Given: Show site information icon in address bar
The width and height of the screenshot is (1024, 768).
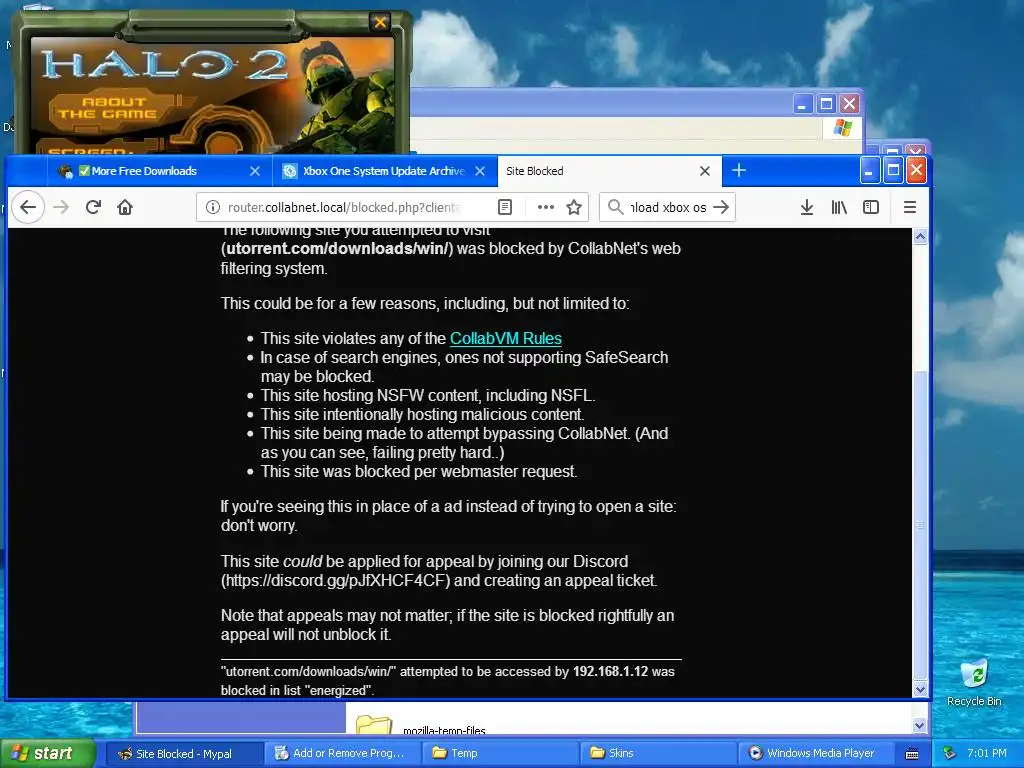Looking at the screenshot, I should (x=213, y=208).
